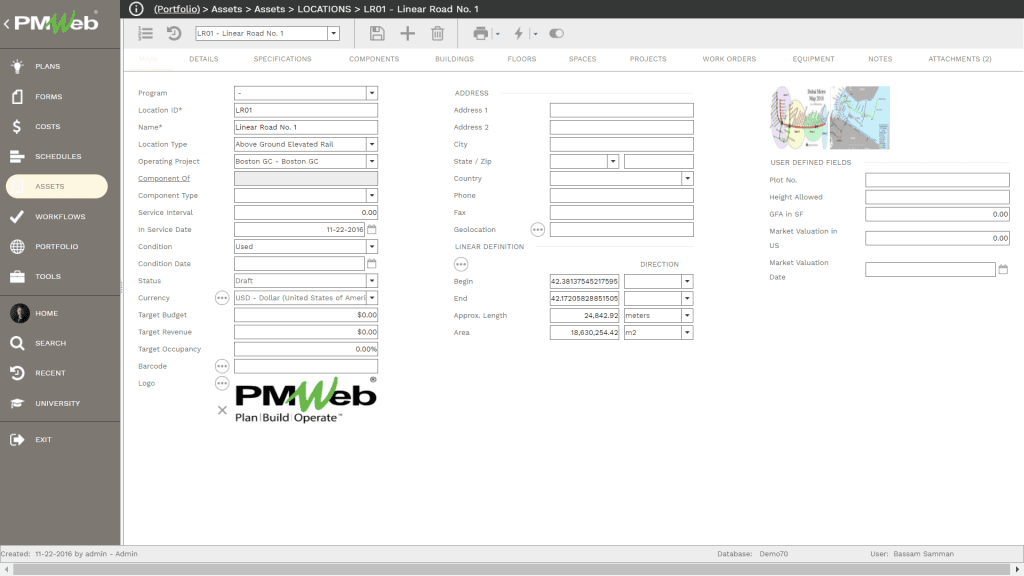The width and height of the screenshot is (1024, 576).
Task: Open the In Service Date calendar picker
Action: [x=372, y=229]
